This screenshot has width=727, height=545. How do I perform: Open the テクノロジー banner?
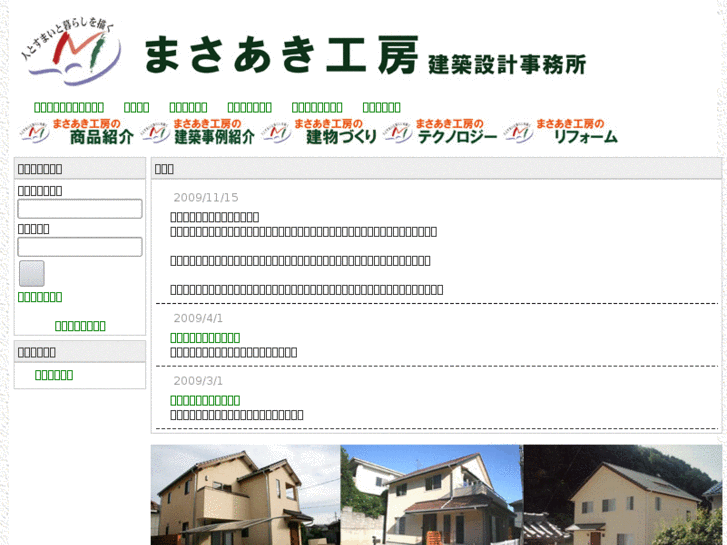click(x=440, y=131)
